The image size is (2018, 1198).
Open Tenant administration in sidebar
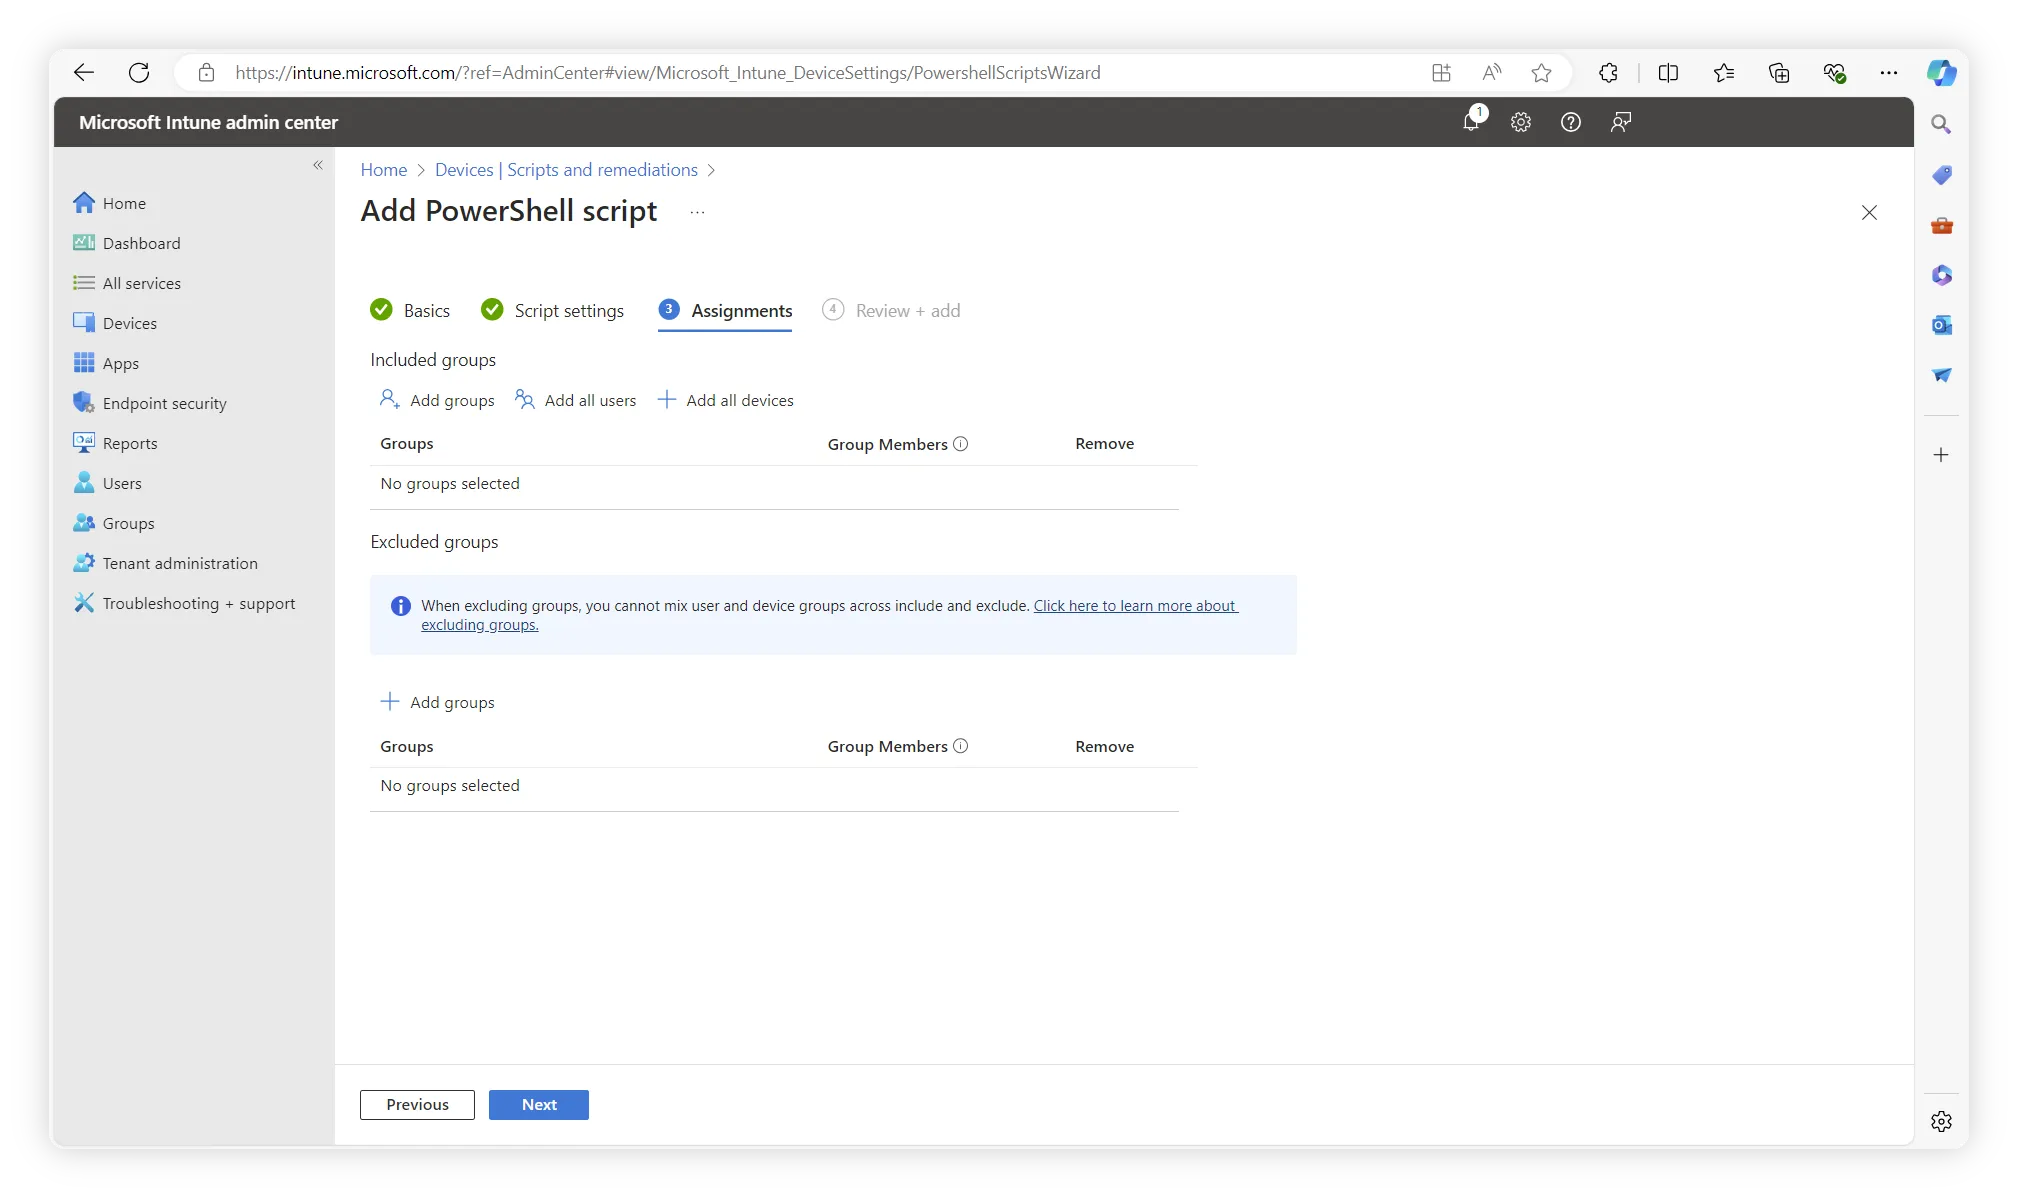180,563
